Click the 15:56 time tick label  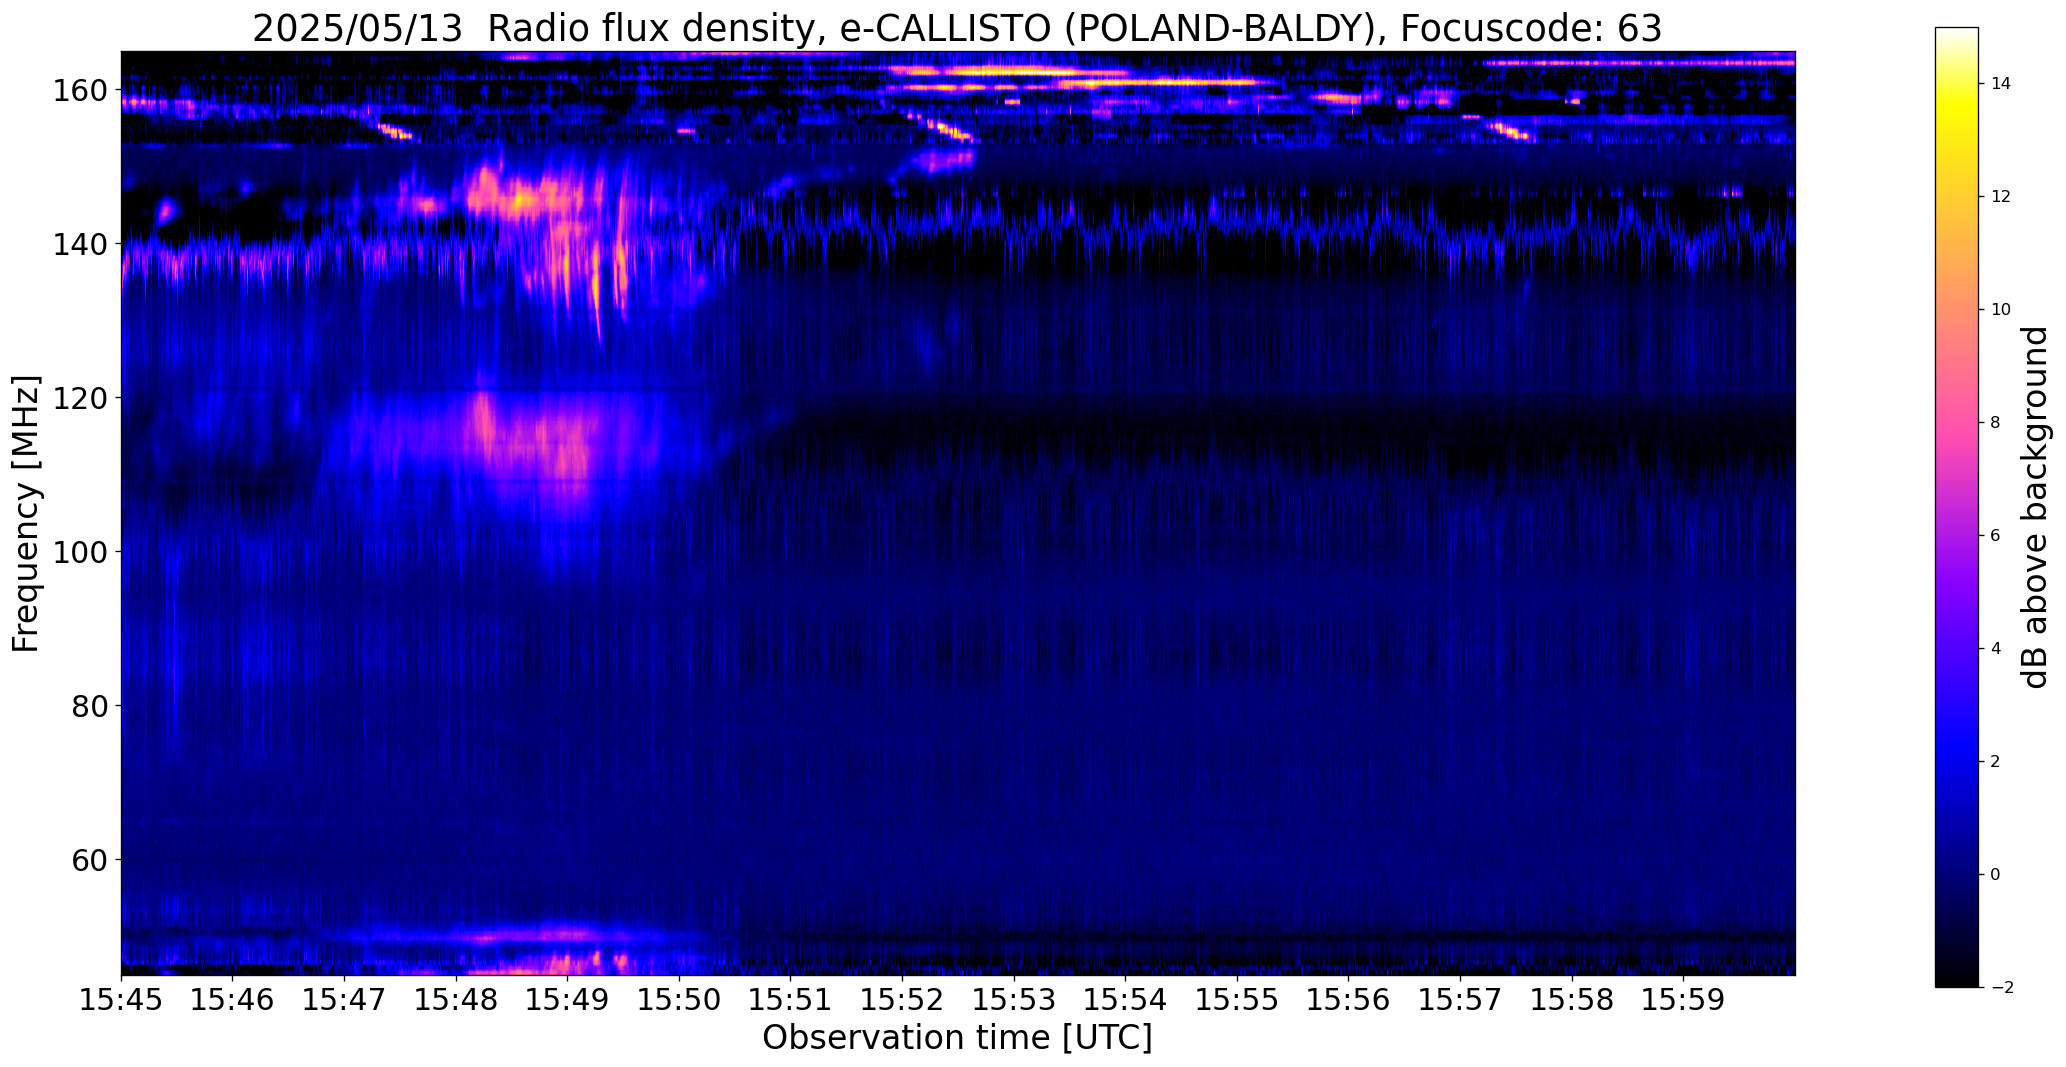click(1348, 1000)
